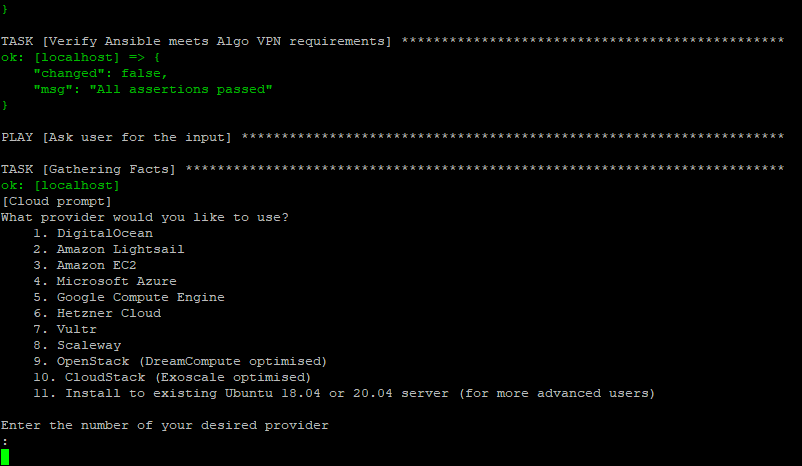
Task: Click the CloudStack Exoscale option
Action: point(172,377)
